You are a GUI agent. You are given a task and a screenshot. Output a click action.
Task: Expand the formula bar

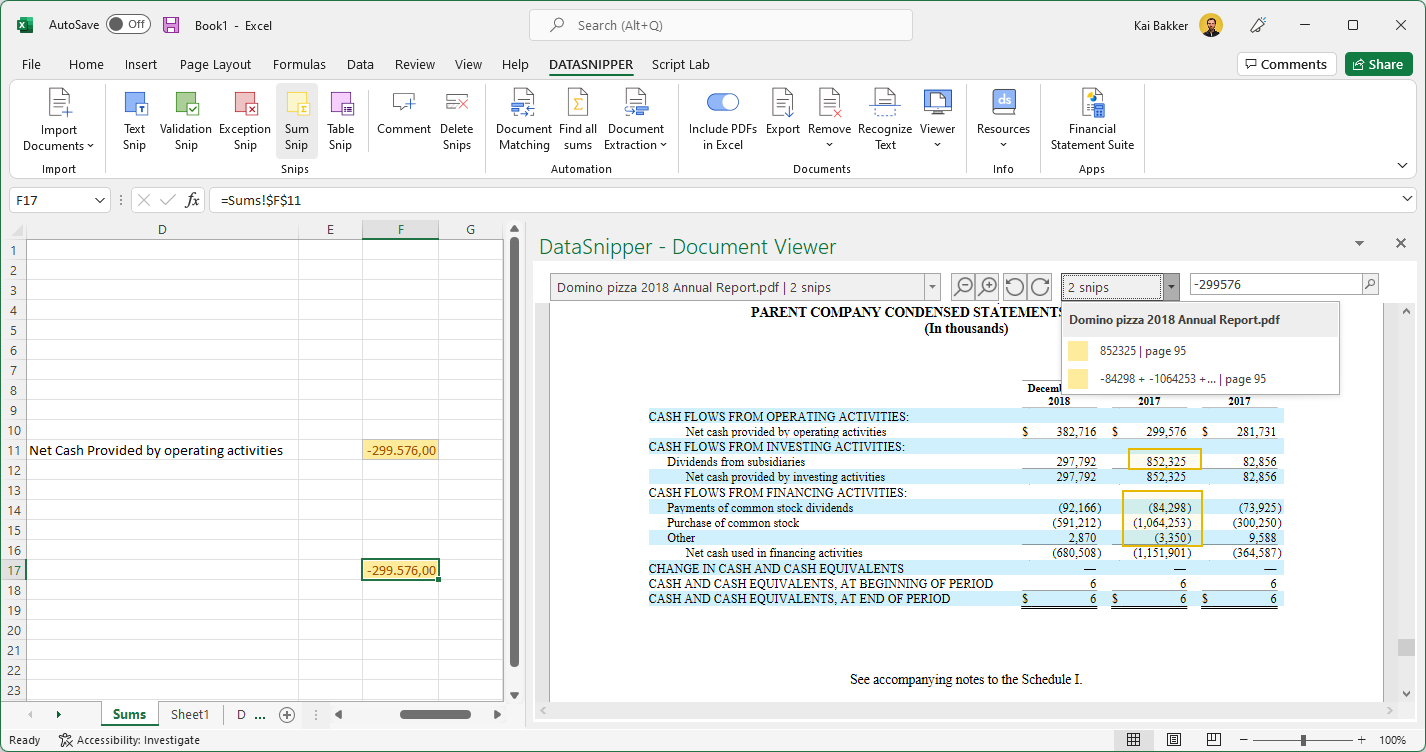tap(1408, 200)
